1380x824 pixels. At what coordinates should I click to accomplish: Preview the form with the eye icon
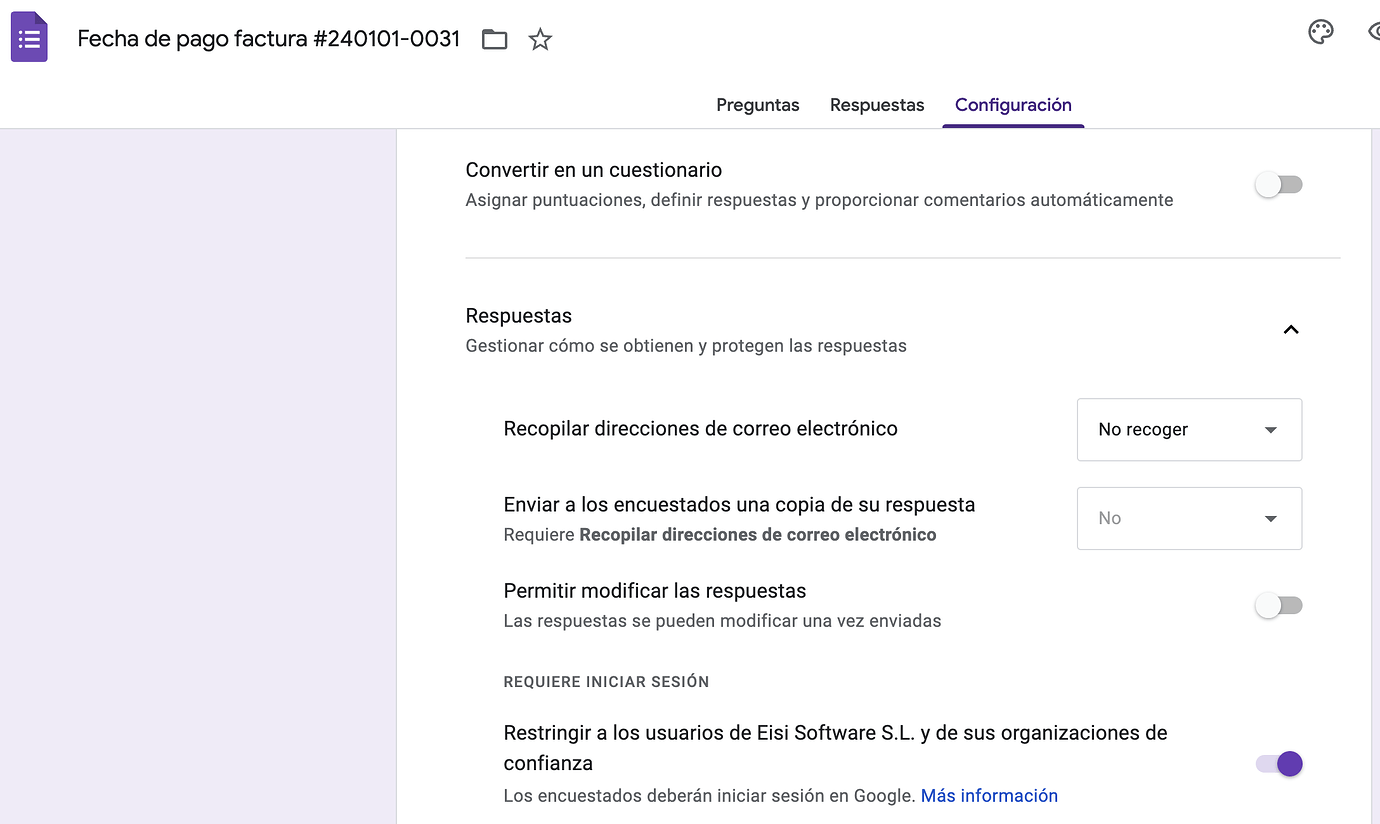point(1374,32)
